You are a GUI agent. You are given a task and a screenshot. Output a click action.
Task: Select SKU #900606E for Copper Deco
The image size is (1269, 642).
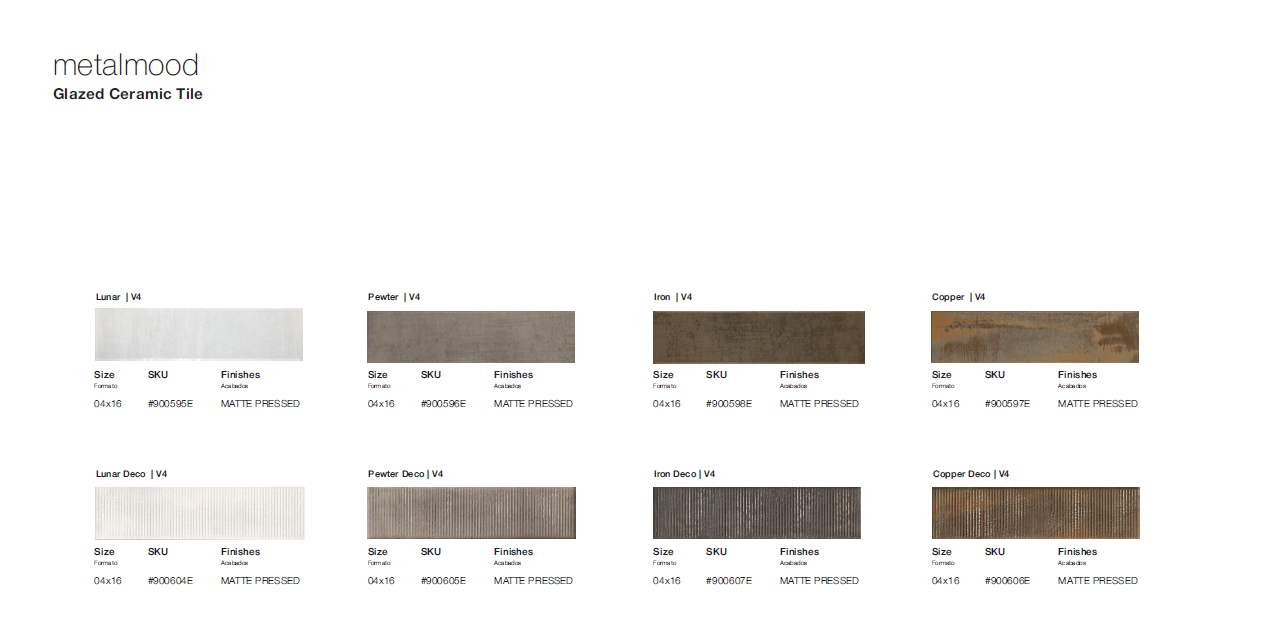1007,581
